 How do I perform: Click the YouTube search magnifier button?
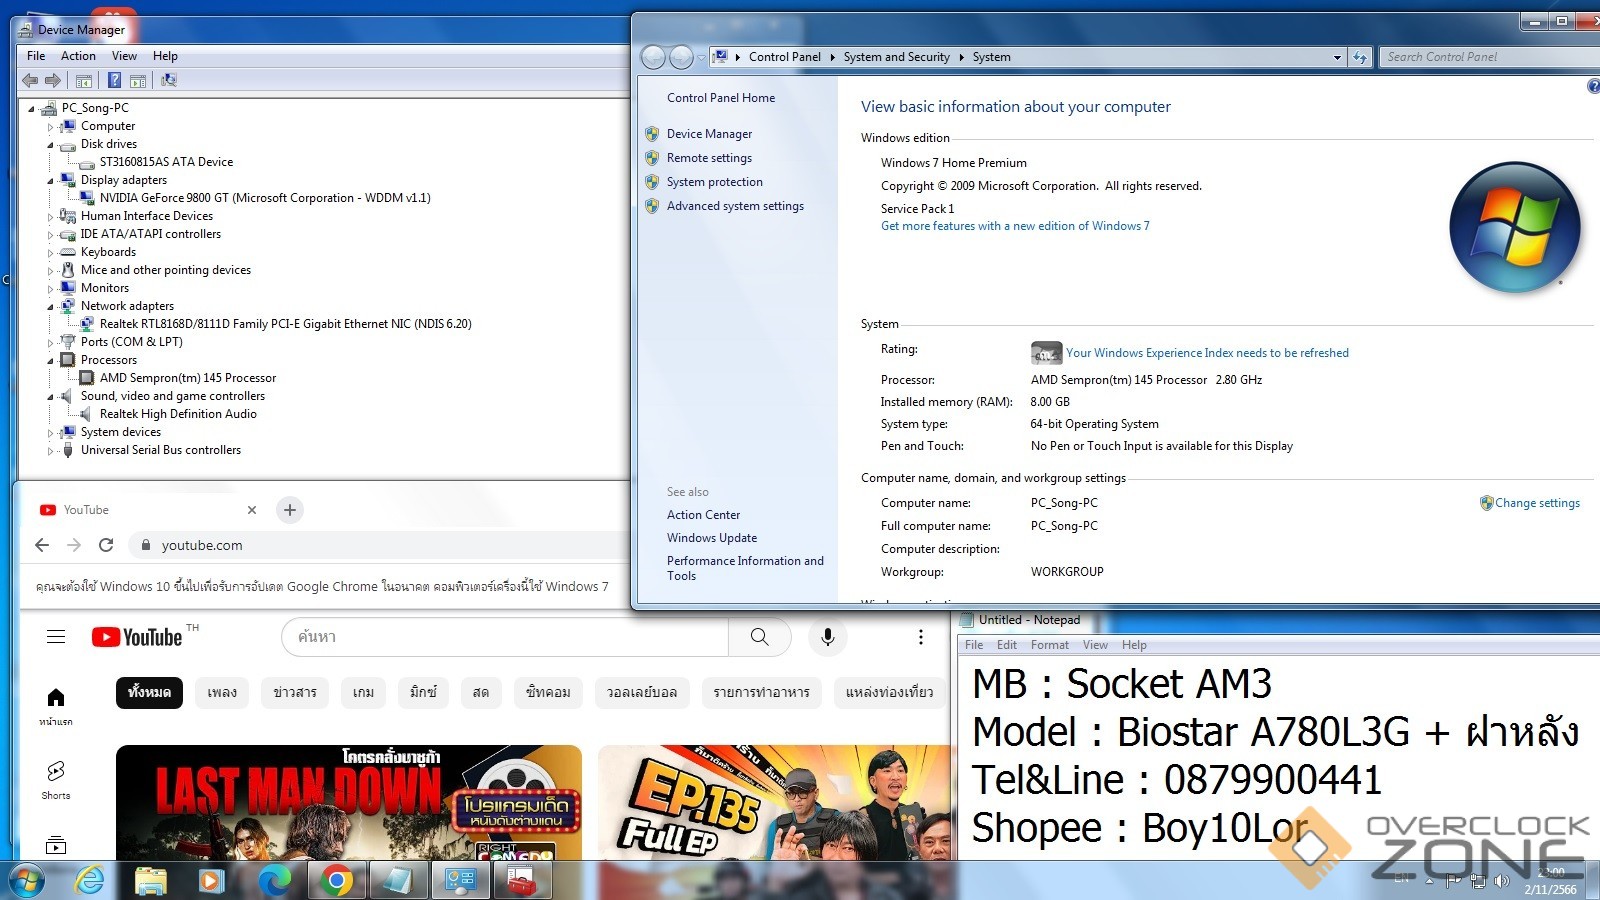pyautogui.click(x=759, y=637)
